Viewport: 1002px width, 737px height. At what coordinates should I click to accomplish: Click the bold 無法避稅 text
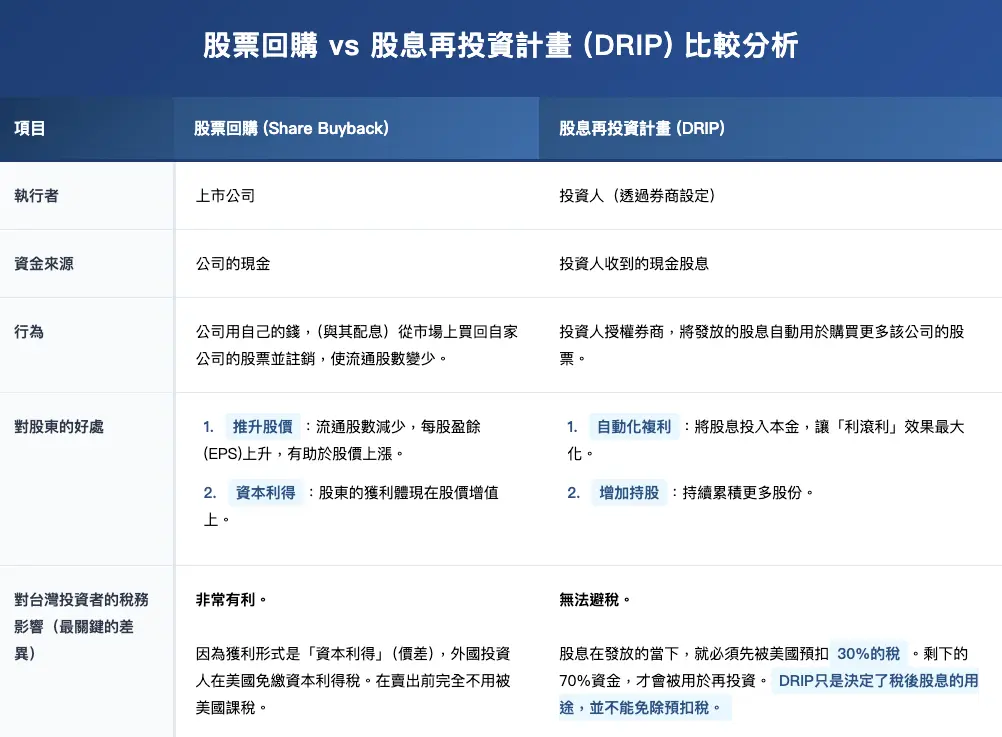tap(595, 600)
